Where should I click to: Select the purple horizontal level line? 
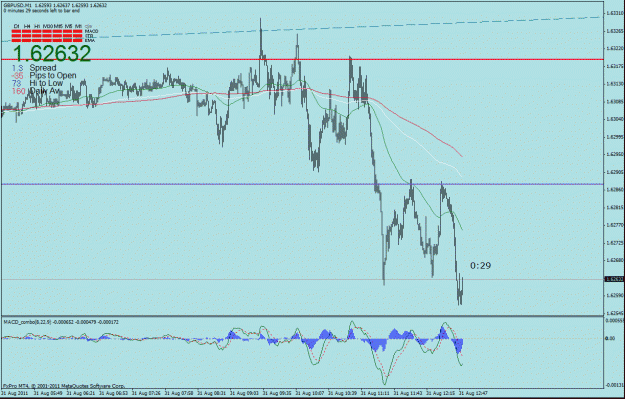pyautogui.click(x=302, y=184)
